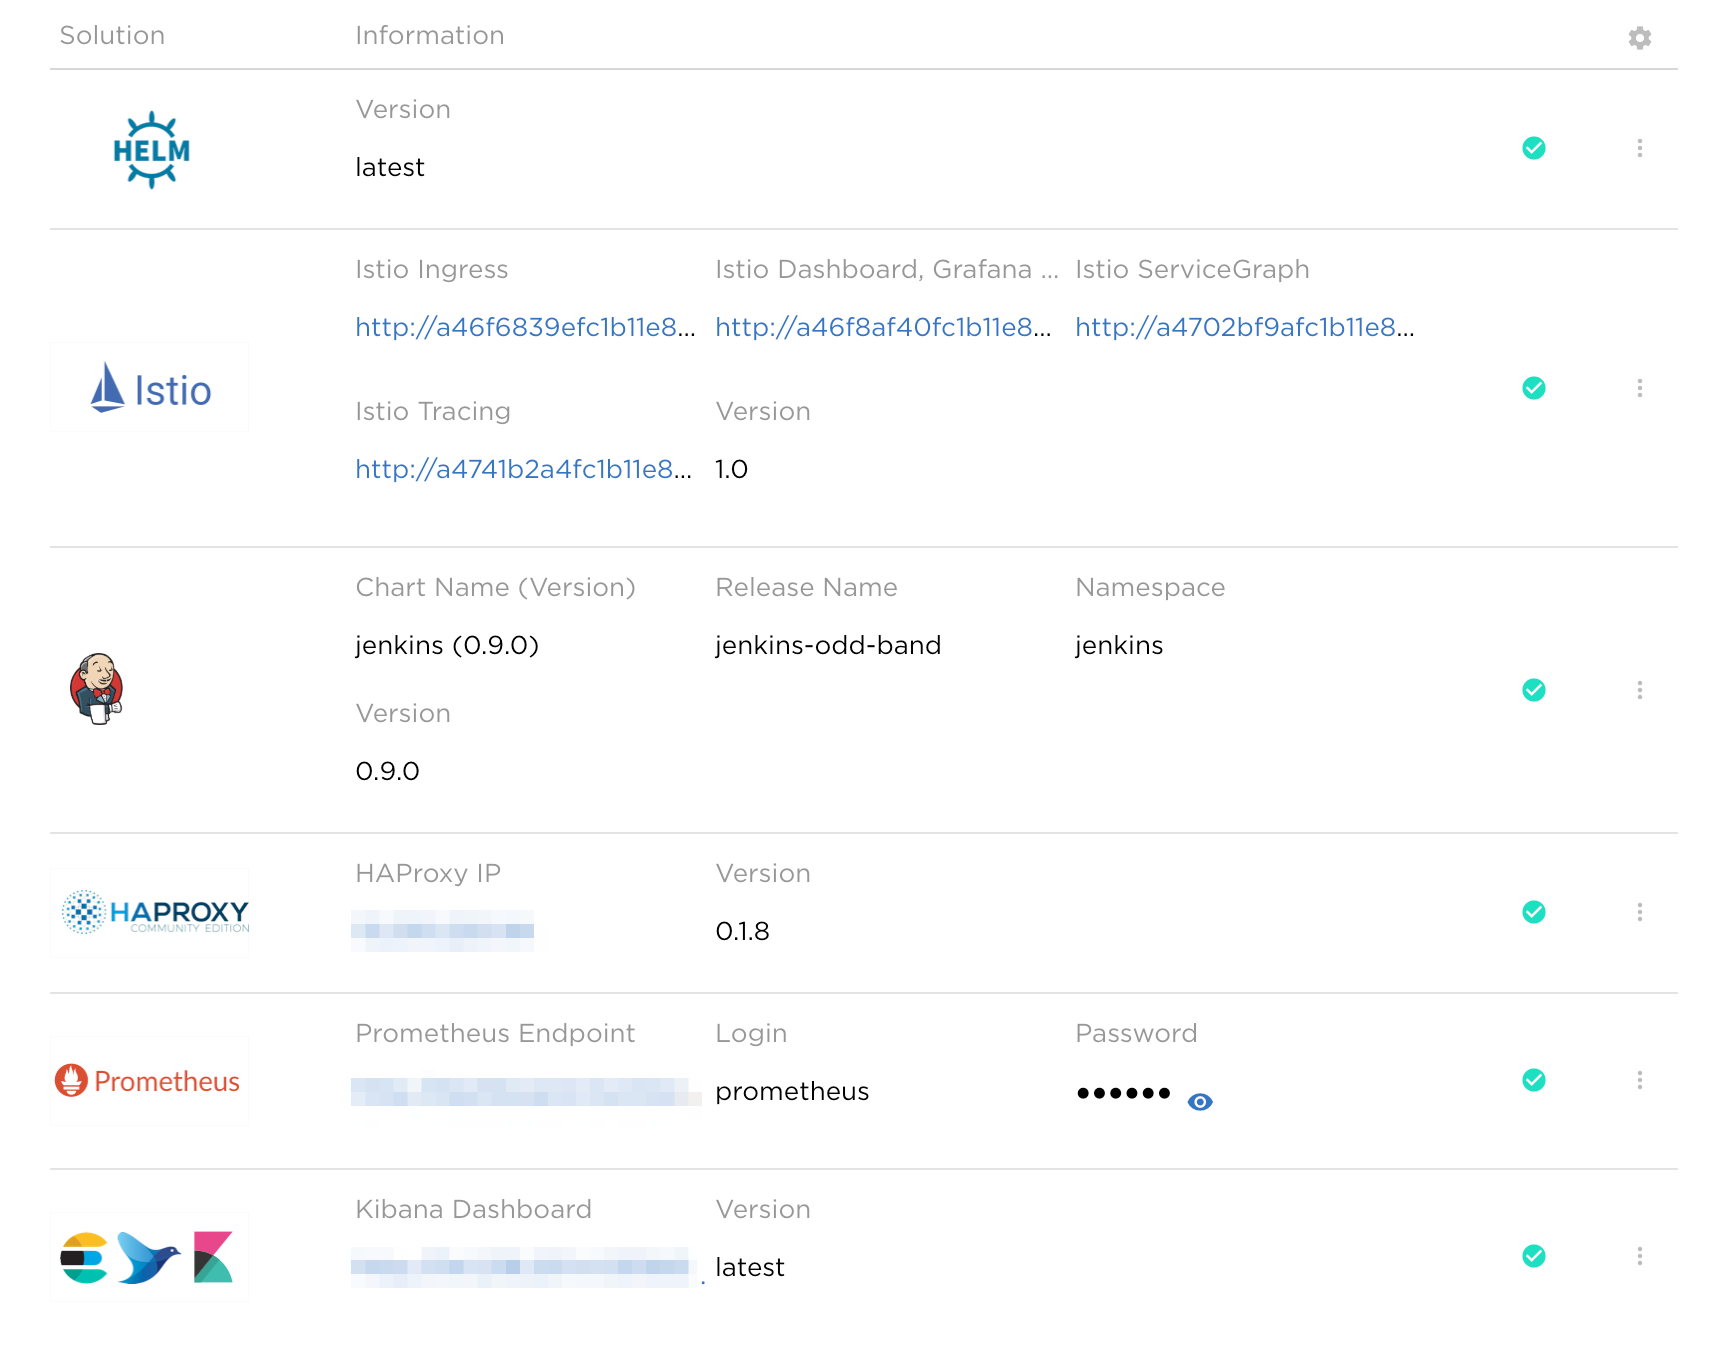The image size is (1728, 1358).
Task: Open the three-dot menu for Kibana row
Action: point(1640,1256)
